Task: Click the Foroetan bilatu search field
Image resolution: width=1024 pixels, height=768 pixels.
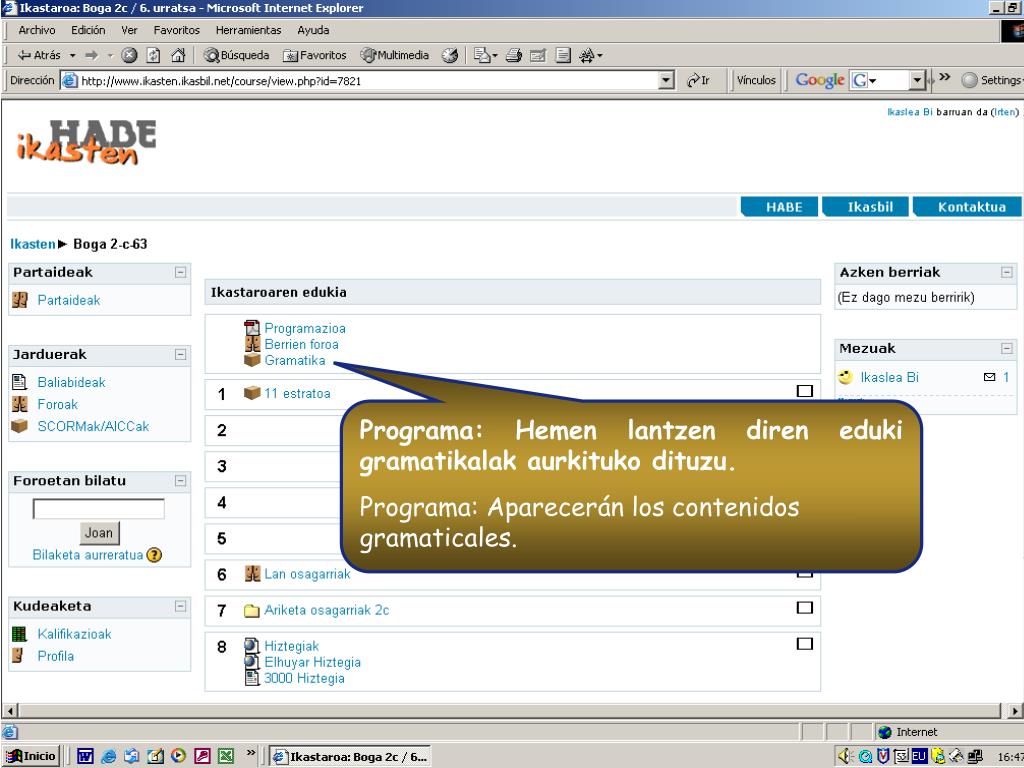Action: click(x=99, y=509)
